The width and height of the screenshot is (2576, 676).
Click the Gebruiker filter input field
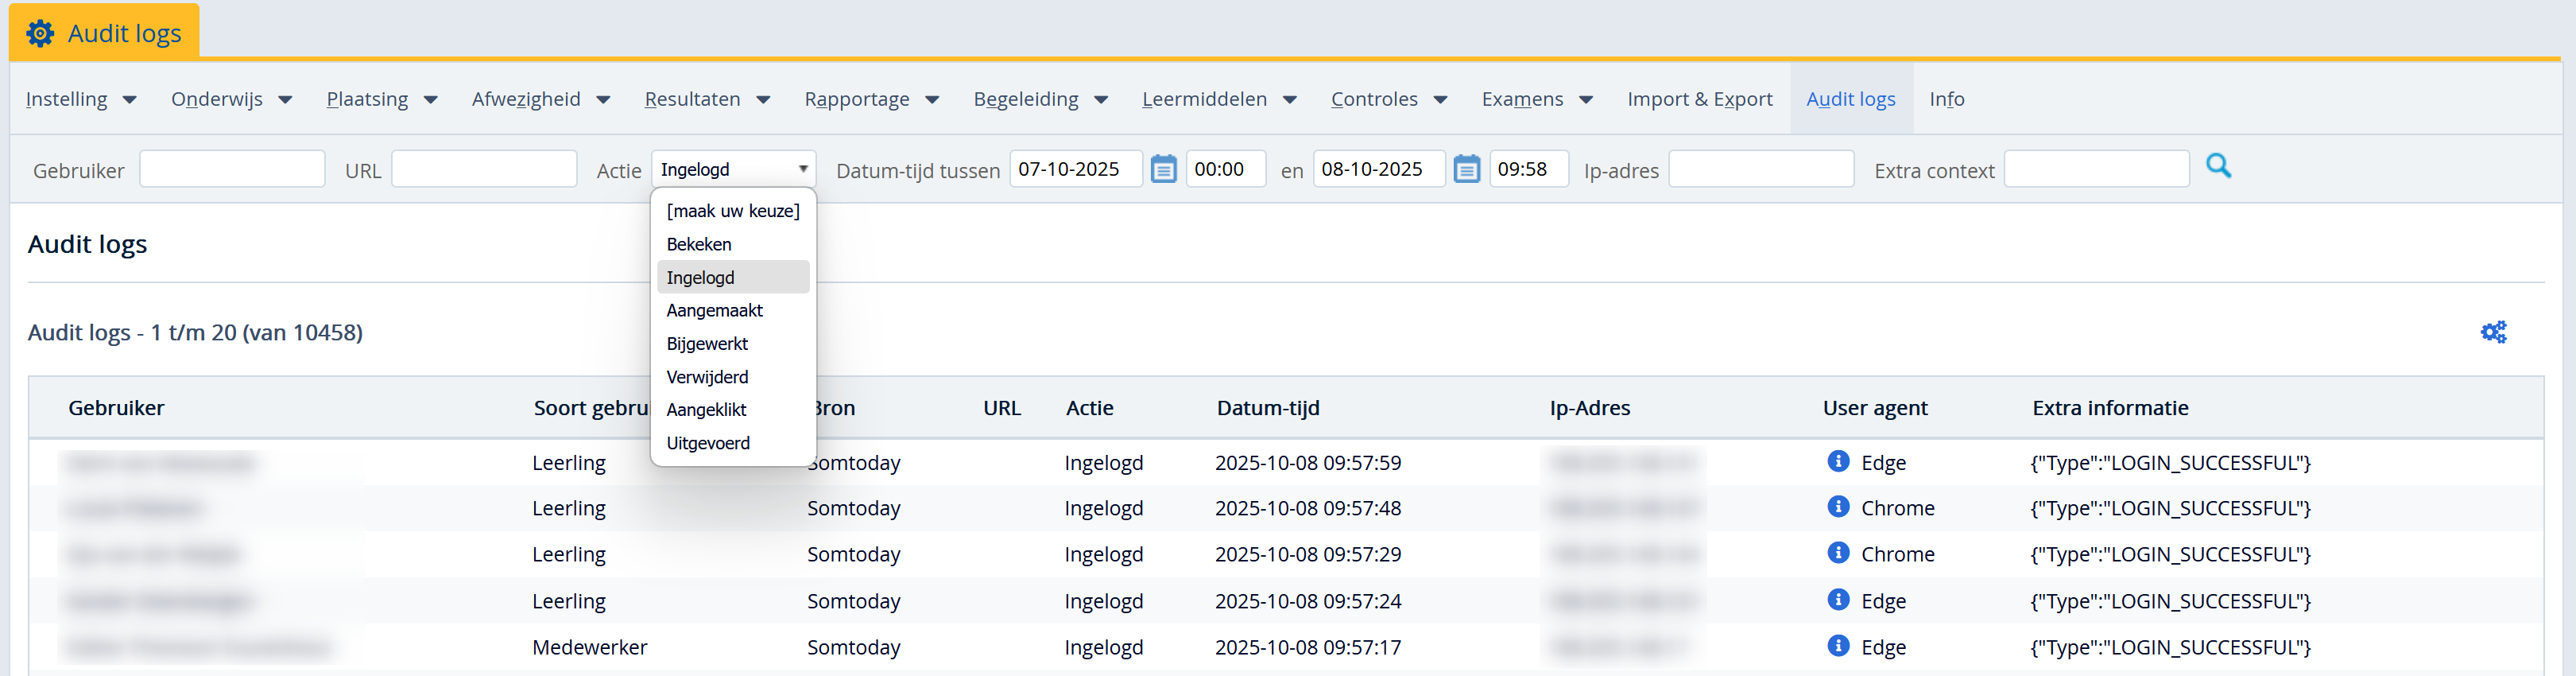232,169
